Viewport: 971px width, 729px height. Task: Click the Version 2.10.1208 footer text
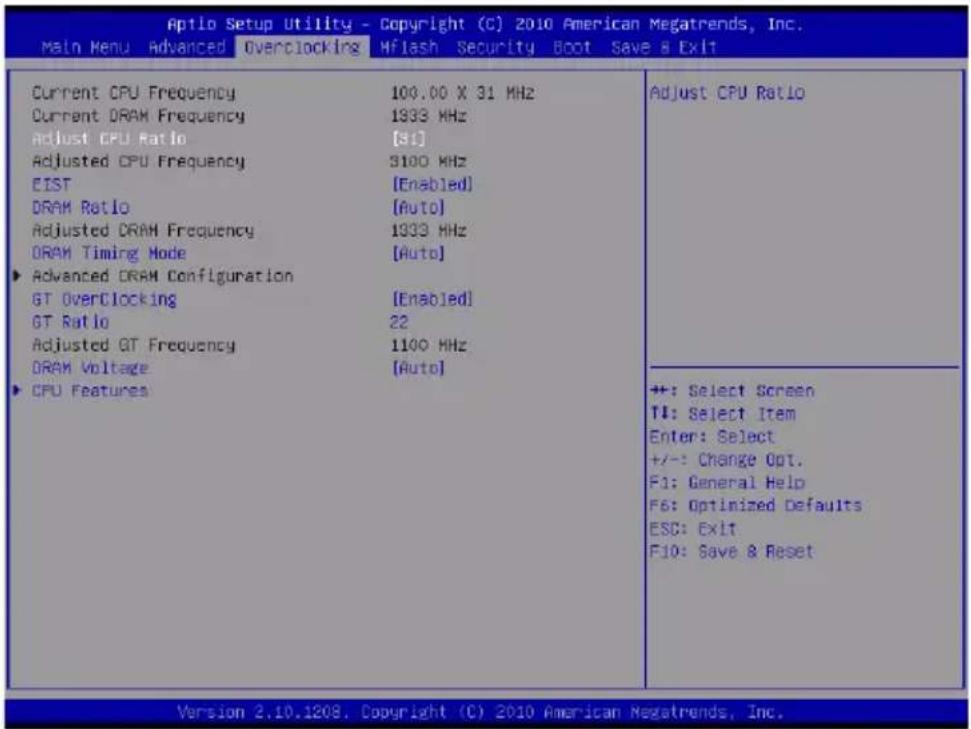(x=481, y=712)
